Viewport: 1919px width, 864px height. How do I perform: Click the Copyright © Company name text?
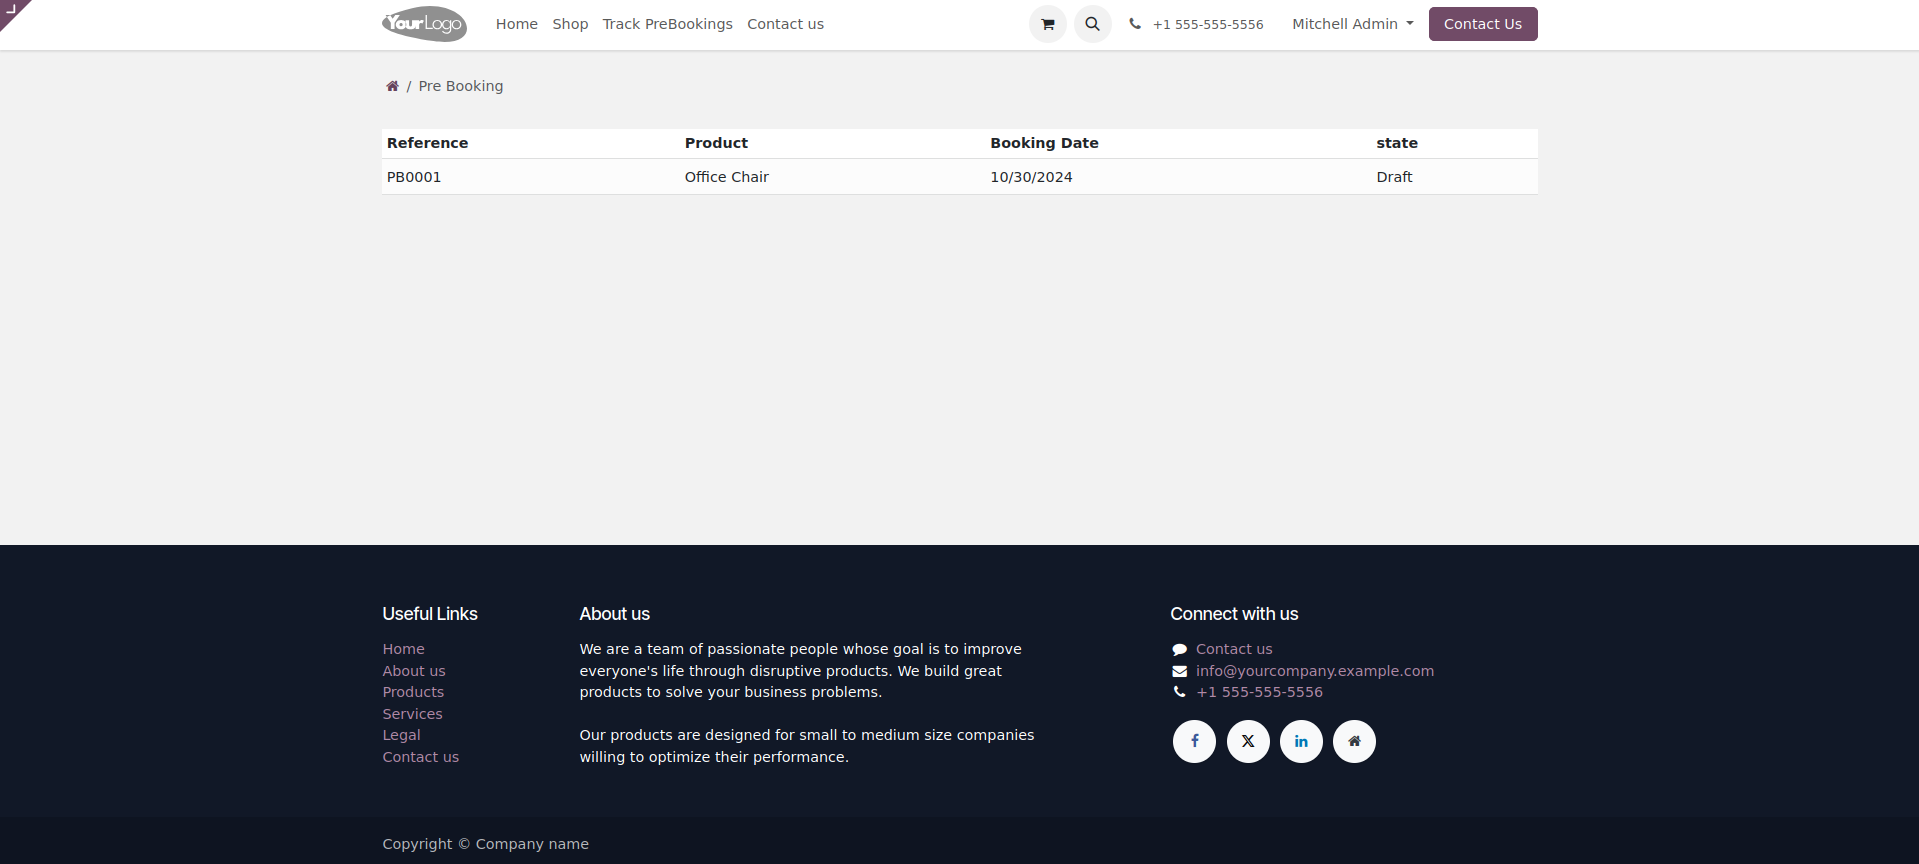(x=485, y=844)
